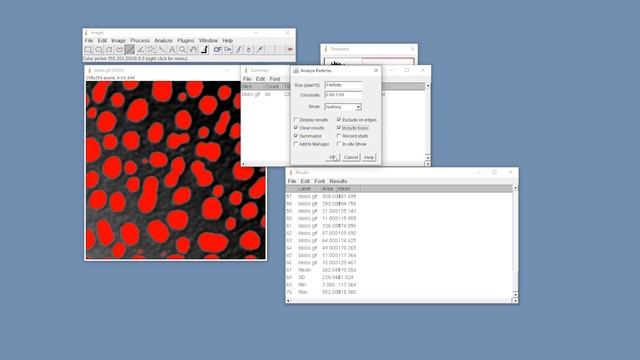Open the Help menu in ImageJ

[228, 40]
